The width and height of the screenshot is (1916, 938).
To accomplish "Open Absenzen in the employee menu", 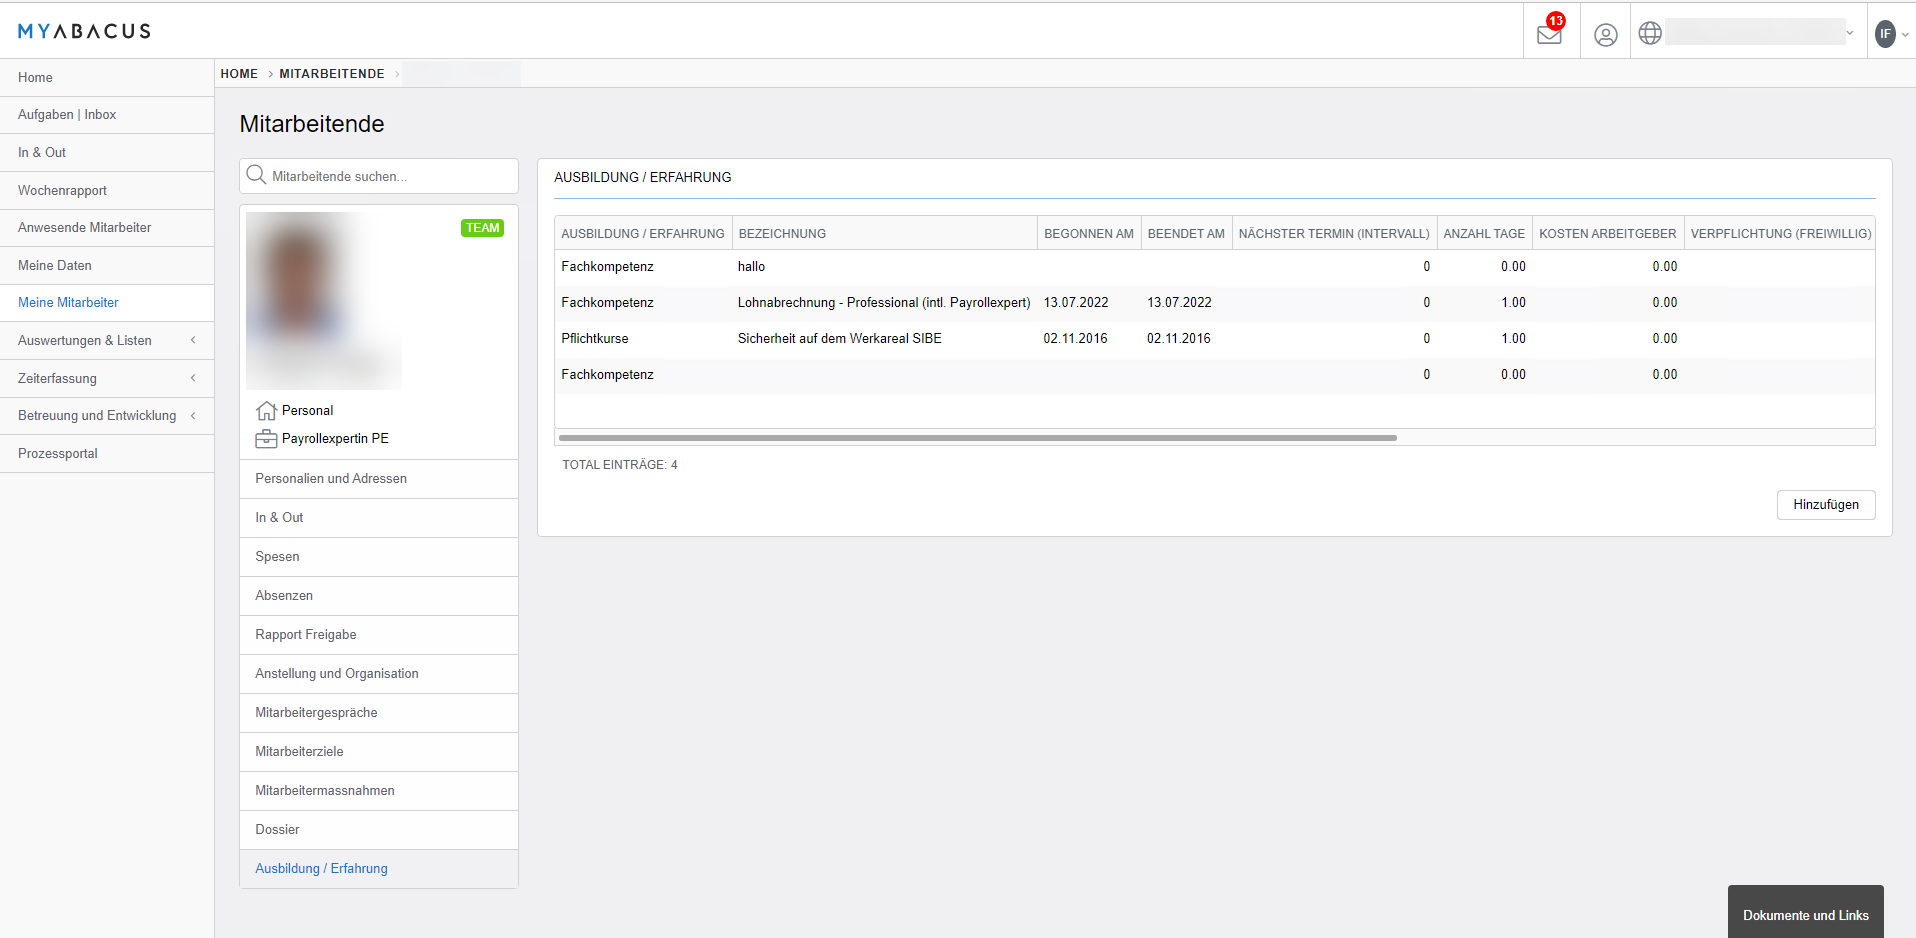I will 284,596.
